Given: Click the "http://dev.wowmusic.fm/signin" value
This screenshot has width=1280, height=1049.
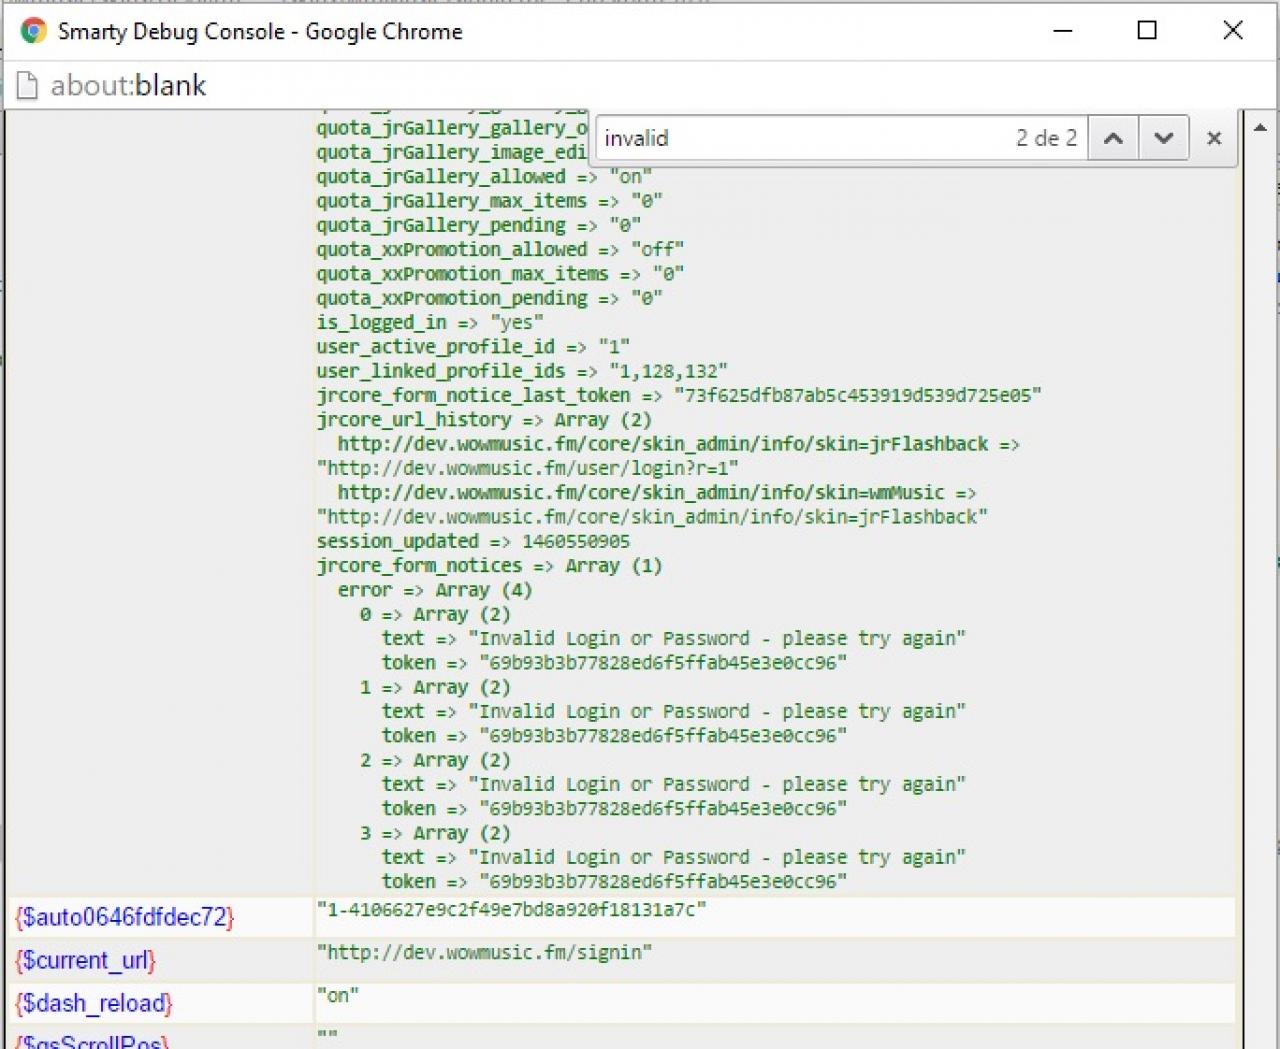Looking at the screenshot, I should [x=484, y=953].
